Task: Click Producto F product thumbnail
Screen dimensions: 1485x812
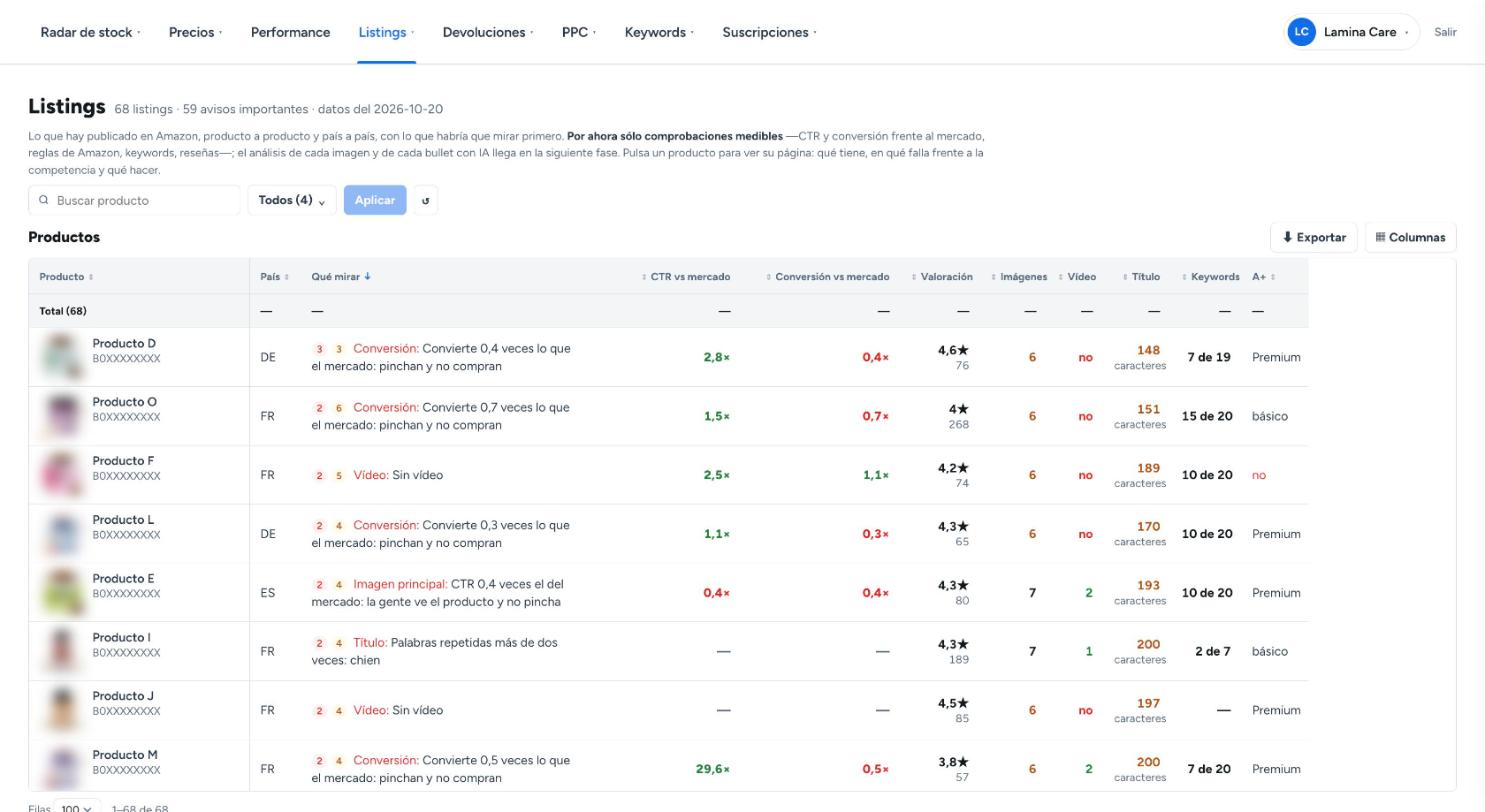Action: 61,475
